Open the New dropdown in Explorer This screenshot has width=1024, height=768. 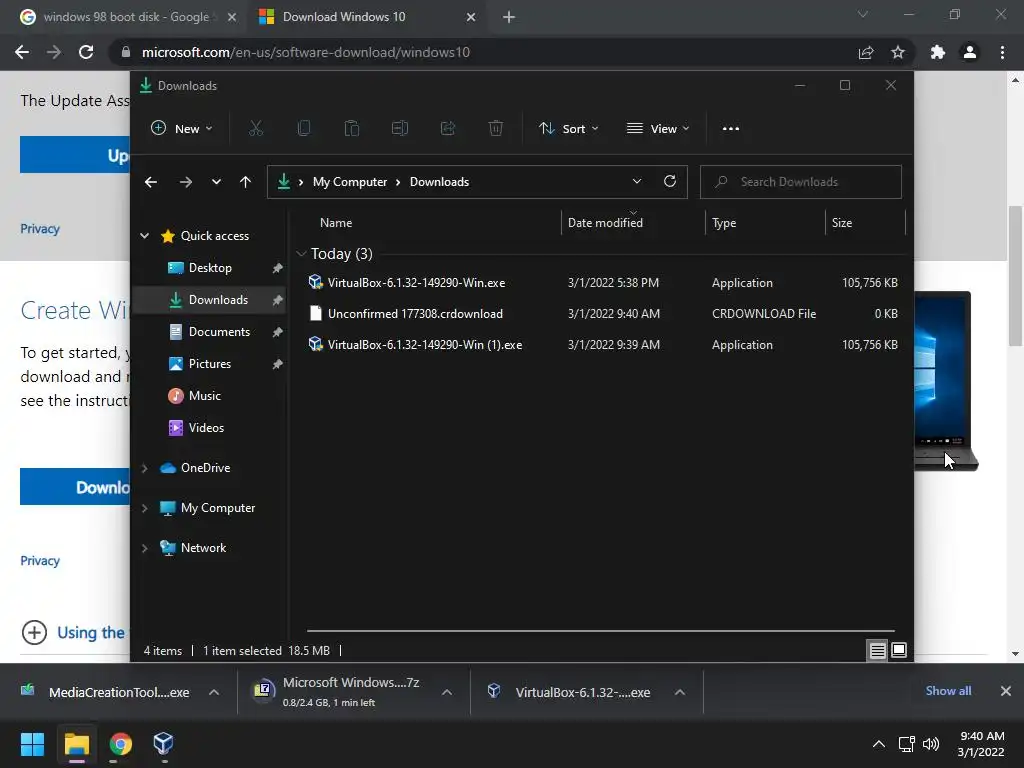182,129
